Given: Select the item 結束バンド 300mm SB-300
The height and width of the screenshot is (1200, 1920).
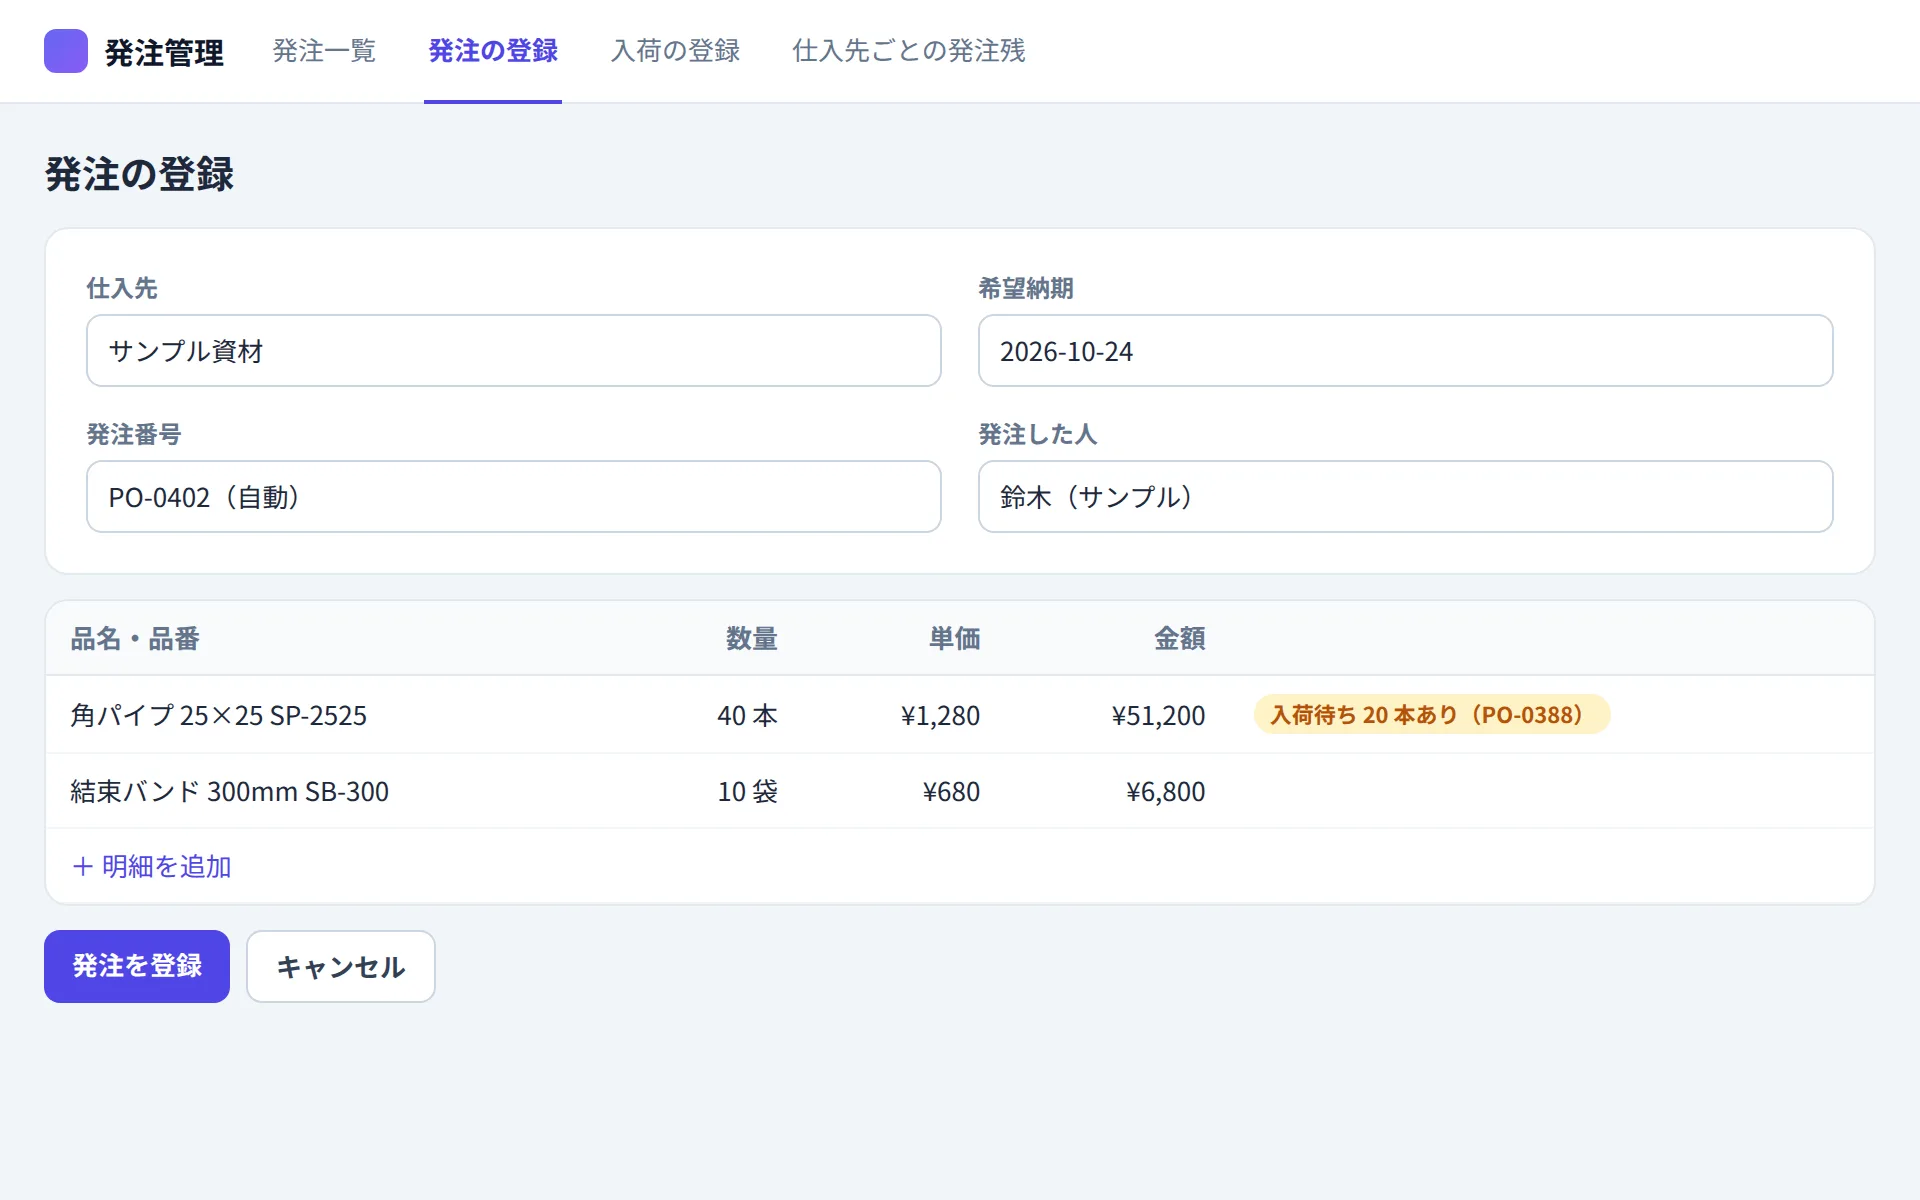Looking at the screenshot, I should click(x=230, y=791).
